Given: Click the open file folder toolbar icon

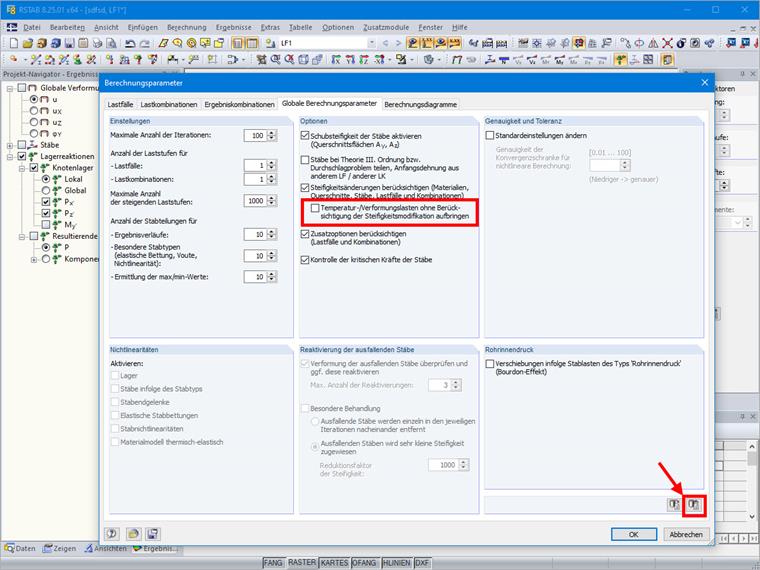Looking at the screenshot, I should pyautogui.click(x=28, y=43).
